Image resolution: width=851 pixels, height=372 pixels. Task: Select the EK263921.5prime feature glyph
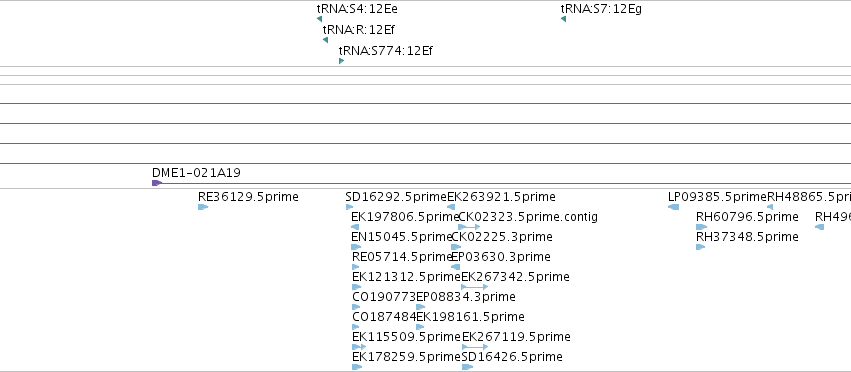450,207
